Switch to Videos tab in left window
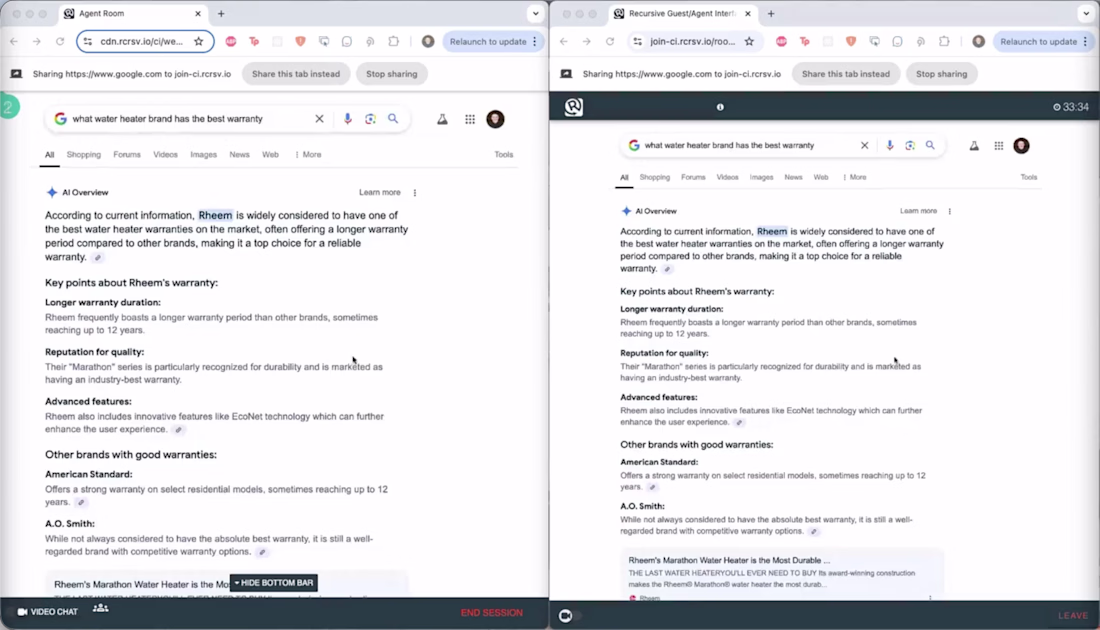This screenshot has height=630, width=1100. click(166, 154)
